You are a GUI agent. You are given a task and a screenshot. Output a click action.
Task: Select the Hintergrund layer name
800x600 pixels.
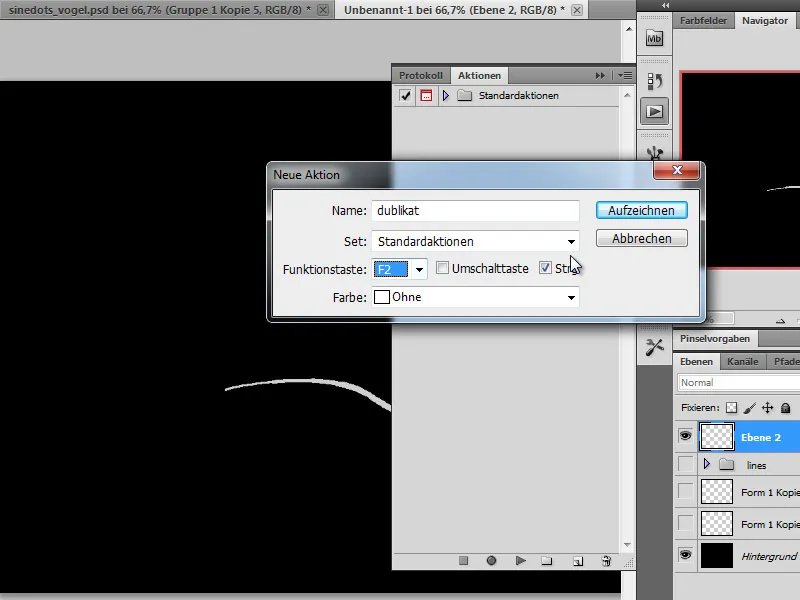(x=768, y=556)
